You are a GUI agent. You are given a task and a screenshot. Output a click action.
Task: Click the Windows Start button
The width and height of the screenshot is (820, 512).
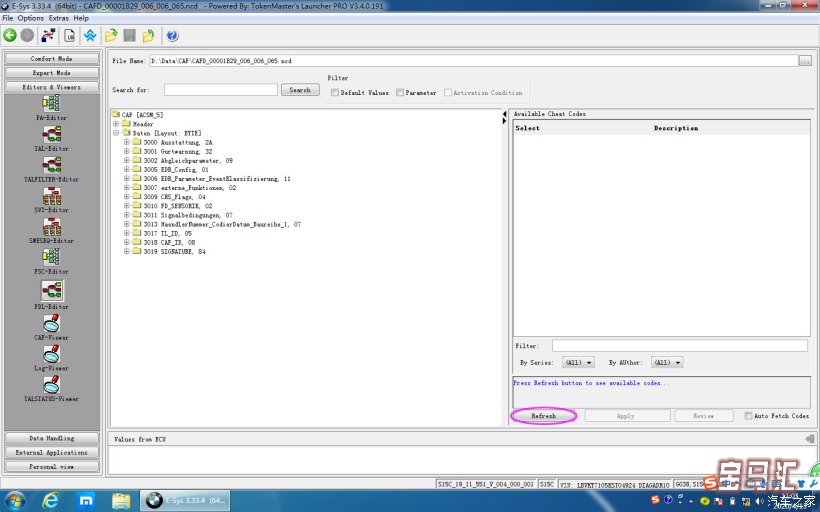pyautogui.click(x=15, y=500)
